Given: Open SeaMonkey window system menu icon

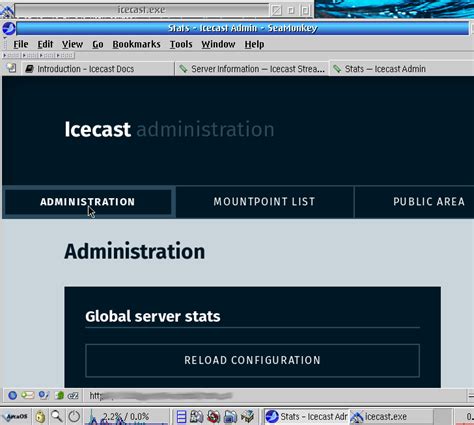Looking at the screenshot, I should (9, 28).
